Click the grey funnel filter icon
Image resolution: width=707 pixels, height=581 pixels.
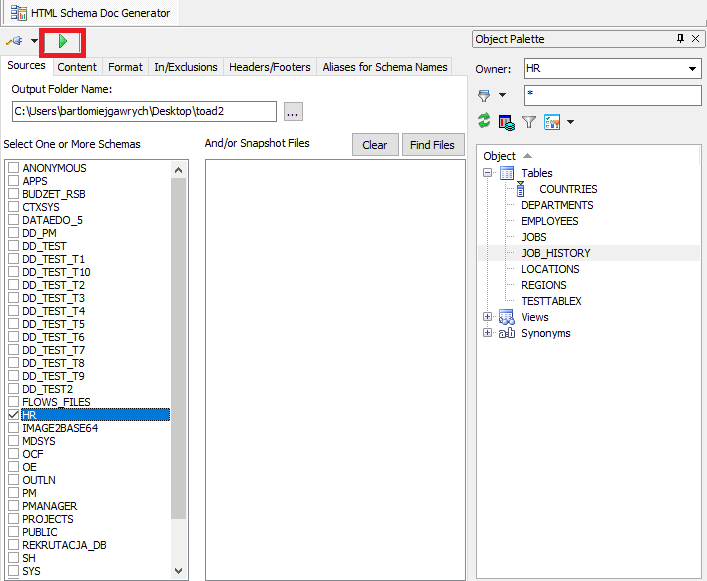point(529,122)
